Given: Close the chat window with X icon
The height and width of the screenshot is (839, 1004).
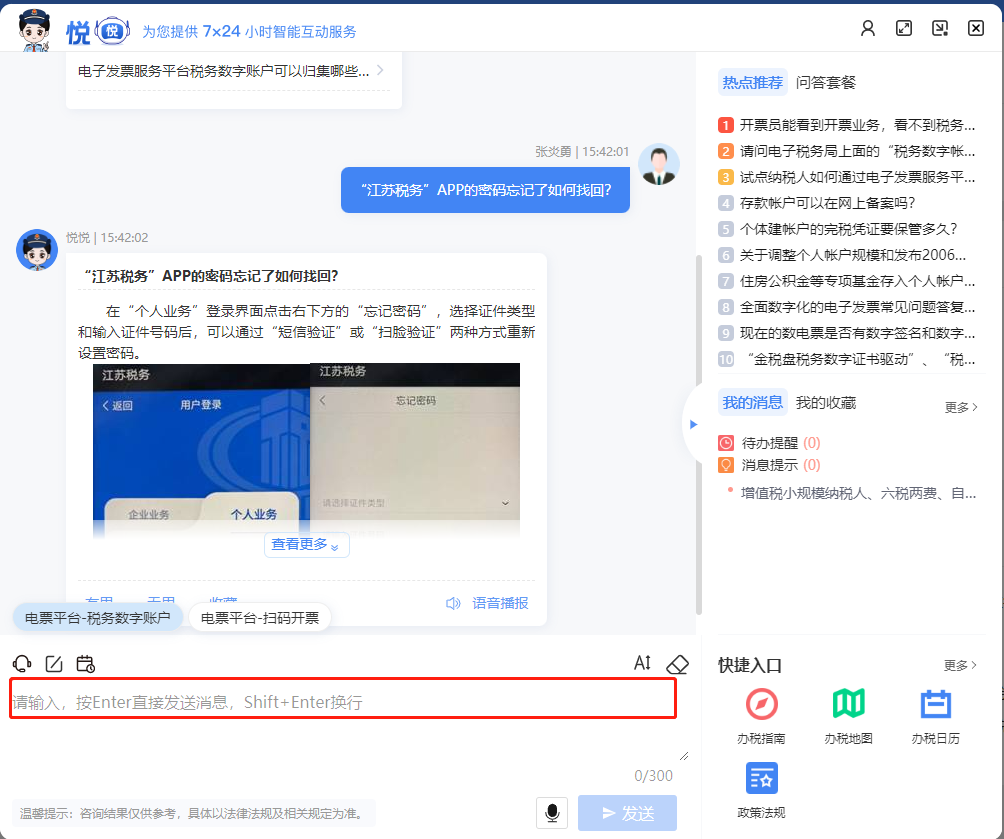Looking at the screenshot, I should [x=975, y=28].
